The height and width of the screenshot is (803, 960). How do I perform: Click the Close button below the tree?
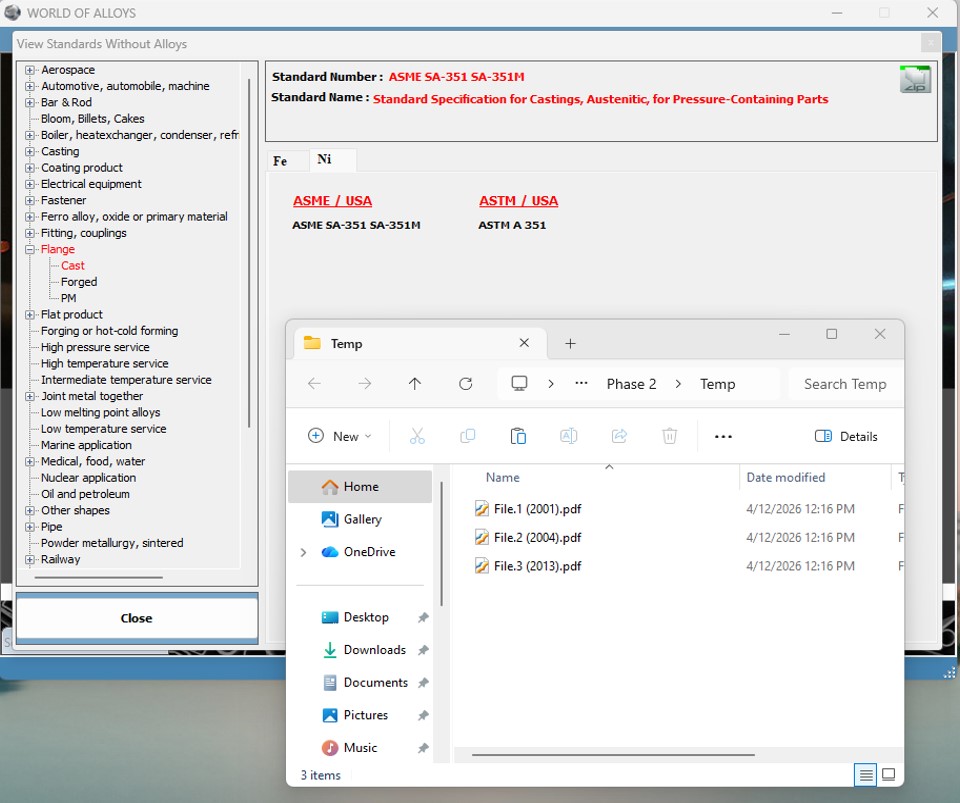click(137, 618)
